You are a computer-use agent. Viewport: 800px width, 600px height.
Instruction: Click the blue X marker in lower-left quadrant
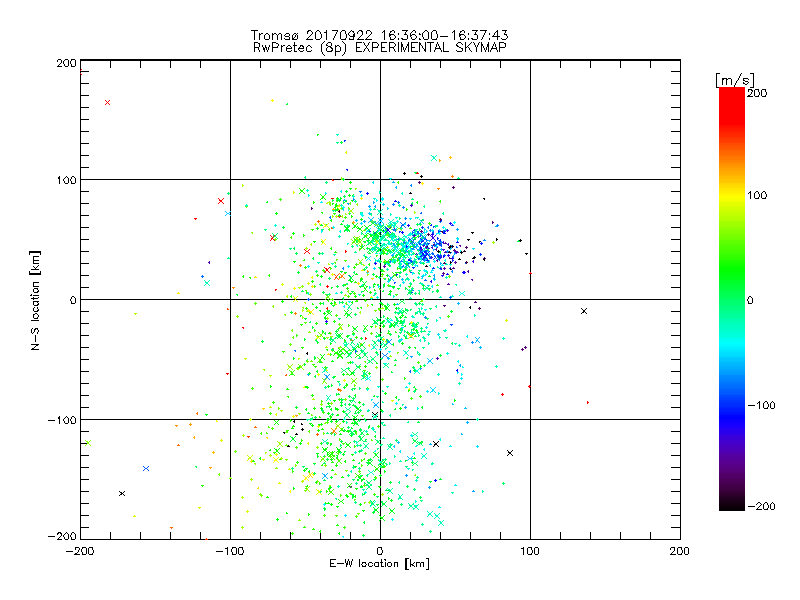coord(146,468)
